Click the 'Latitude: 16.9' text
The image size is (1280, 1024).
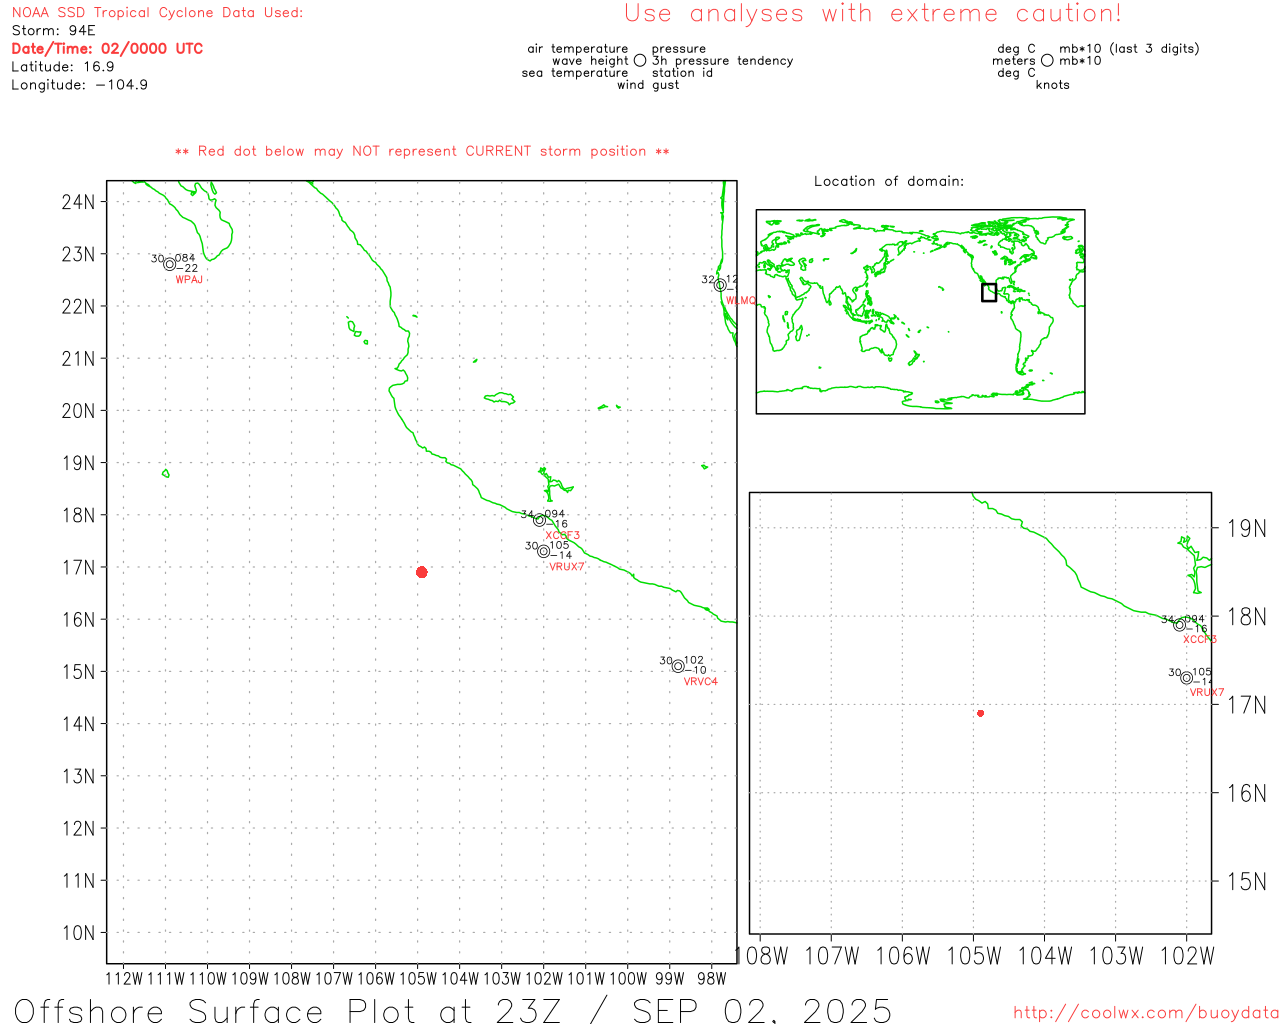tap(63, 67)
